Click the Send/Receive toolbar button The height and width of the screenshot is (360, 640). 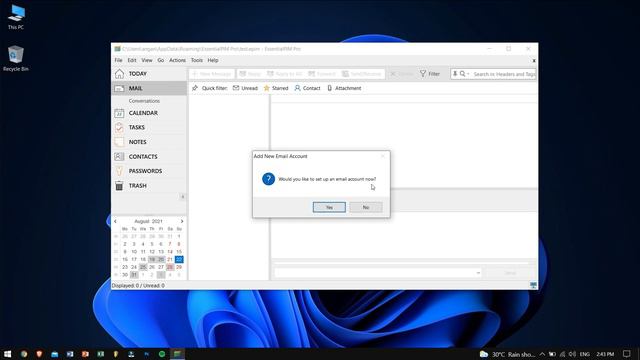362,74
